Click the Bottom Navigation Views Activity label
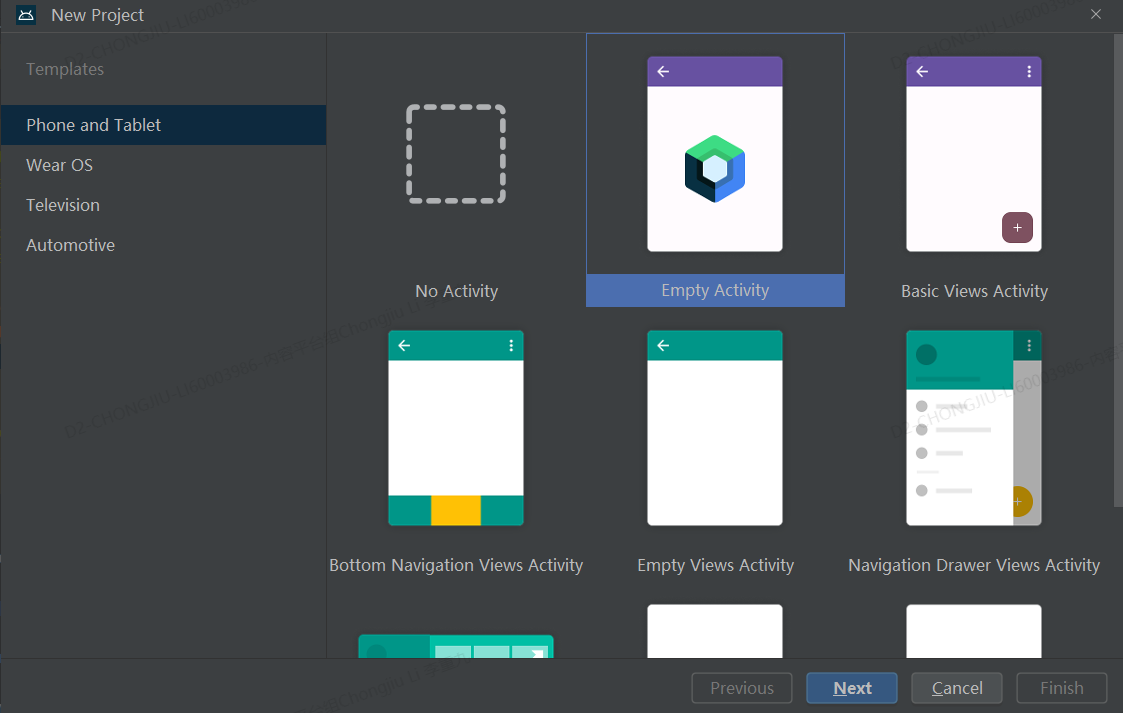This screenshot has height=713, width=1123. coord(456,566)
